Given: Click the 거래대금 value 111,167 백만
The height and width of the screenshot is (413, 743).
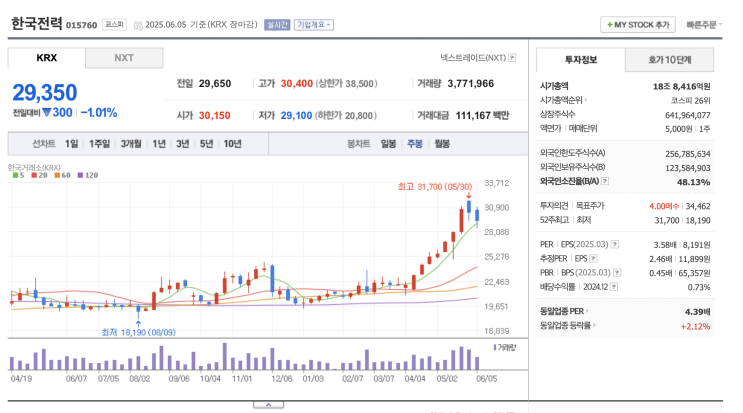Looking at the screenshot, I should 482,116.
